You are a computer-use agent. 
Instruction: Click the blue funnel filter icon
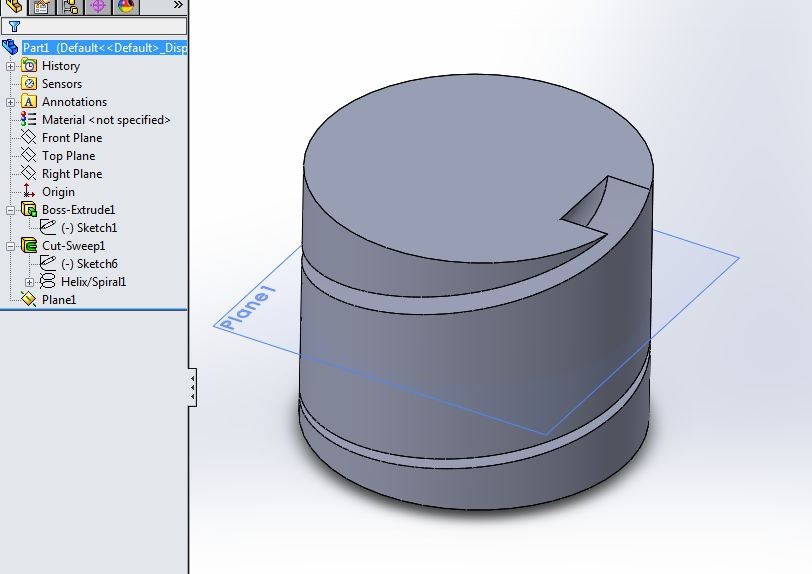coord(14,26)
